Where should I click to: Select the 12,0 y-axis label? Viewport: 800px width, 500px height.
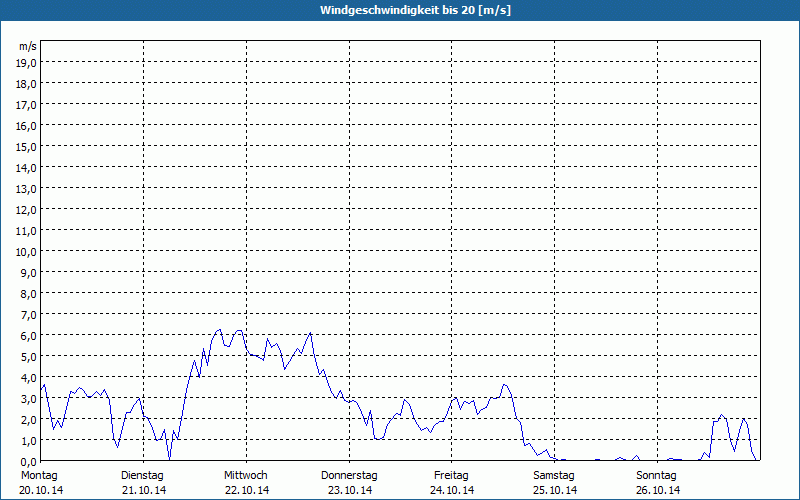(x=27, y=210)
